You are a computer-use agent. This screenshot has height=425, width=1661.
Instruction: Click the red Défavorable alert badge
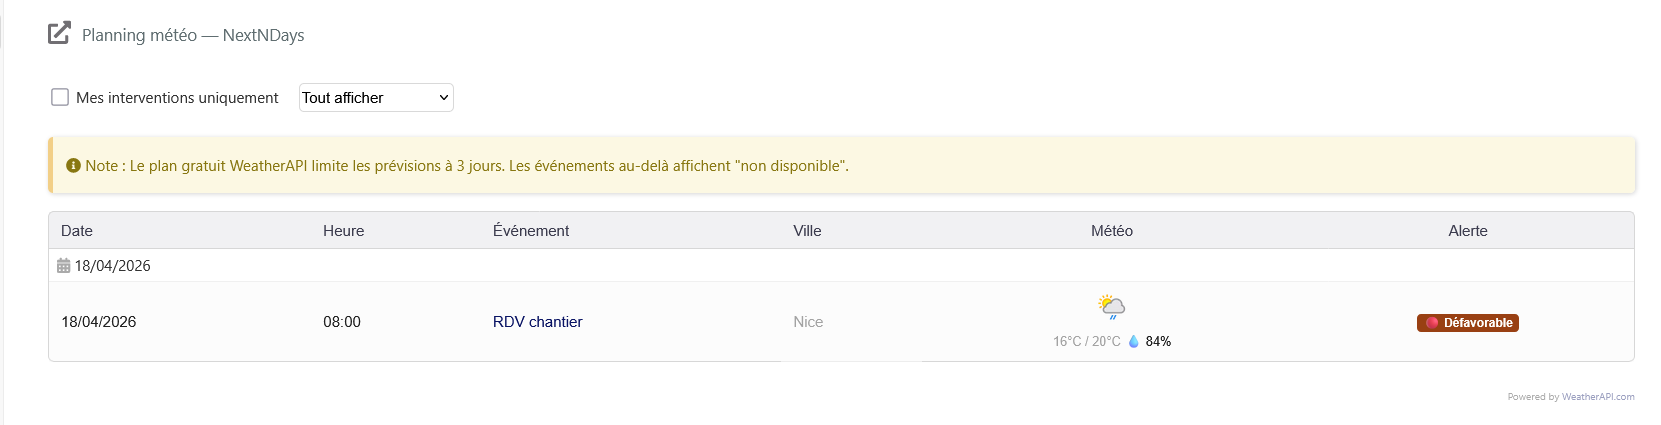1468,323
